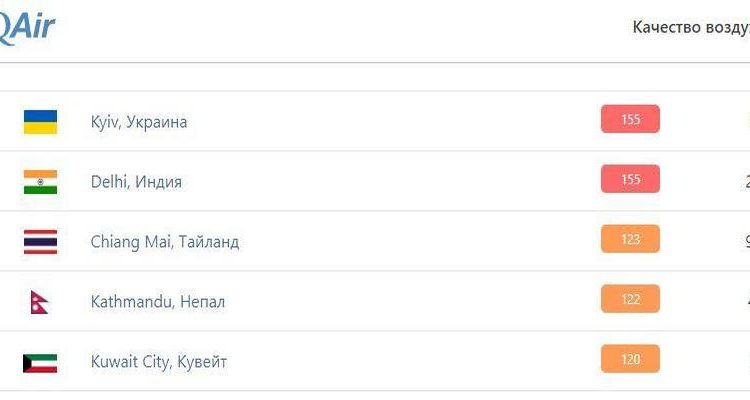The image size is (750, 400).
Task: Click Kyiv's red 155 AQI badge
Action: (630, 120)
